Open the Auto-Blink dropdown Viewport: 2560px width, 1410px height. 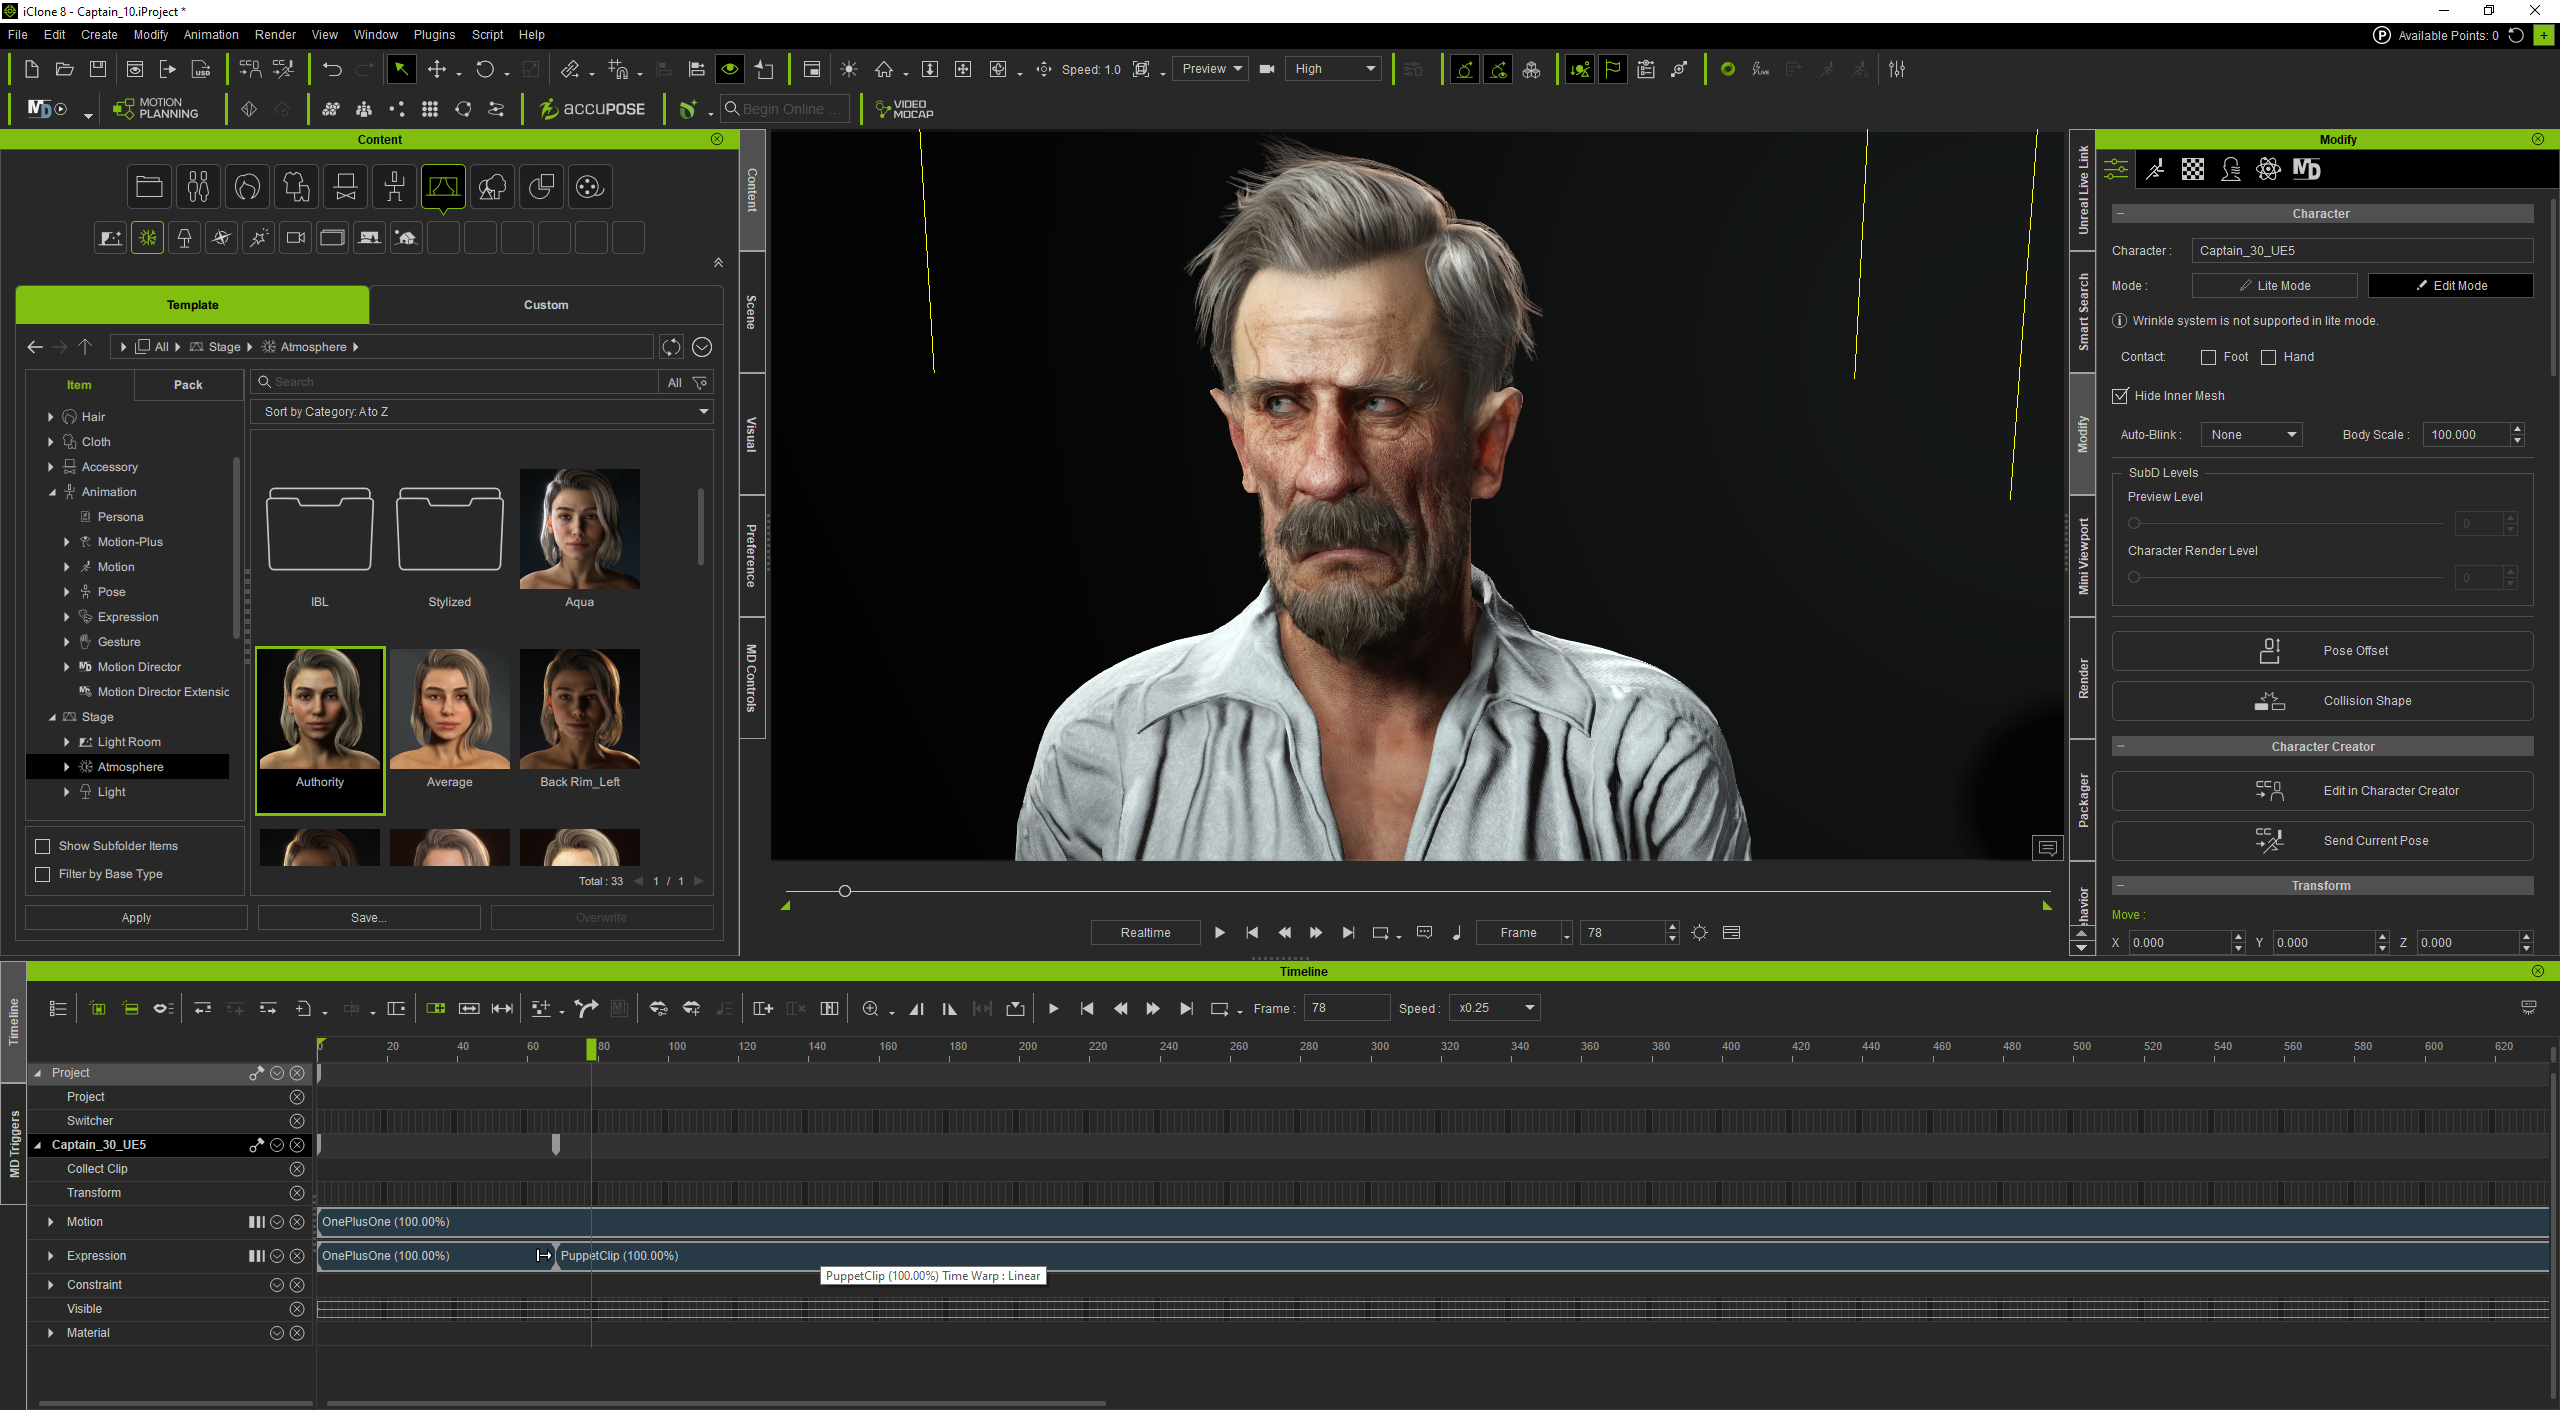tap(2251, 434)
